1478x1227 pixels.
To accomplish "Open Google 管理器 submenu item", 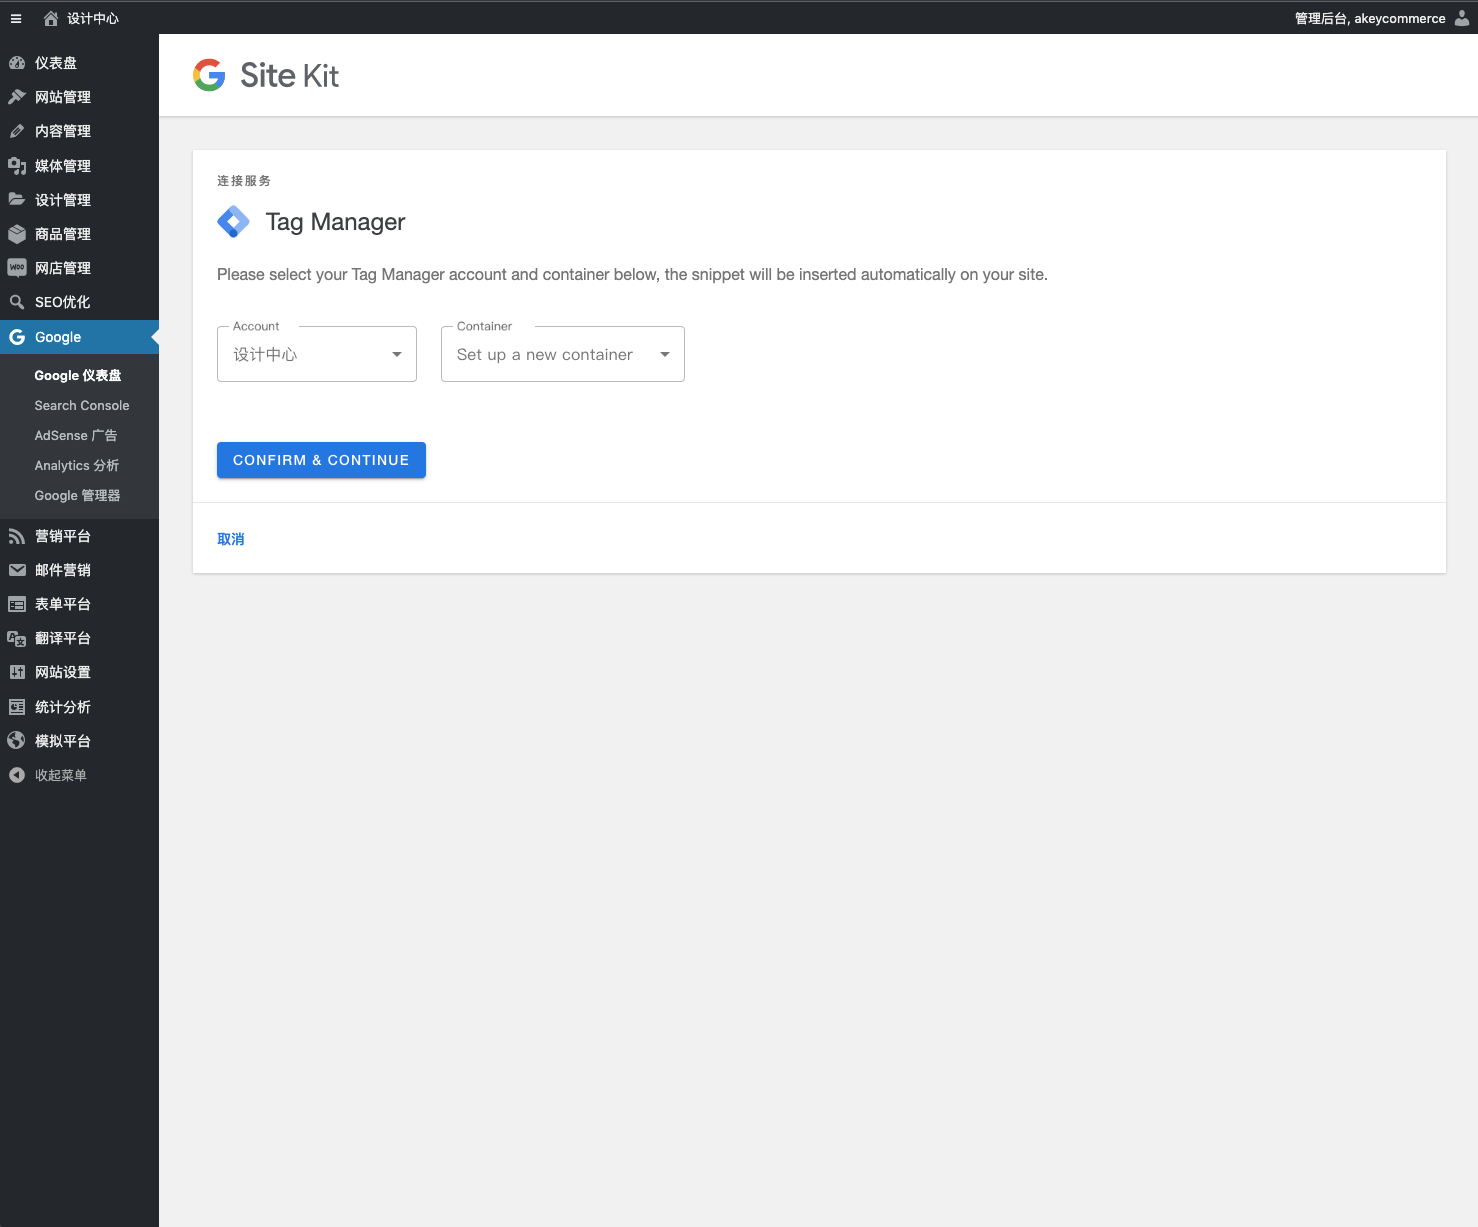I will [77, 495].
